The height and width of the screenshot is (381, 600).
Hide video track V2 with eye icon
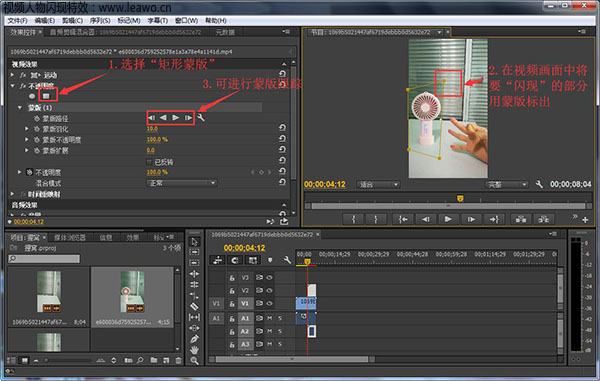pyautogui.click(x=270, y=291)
